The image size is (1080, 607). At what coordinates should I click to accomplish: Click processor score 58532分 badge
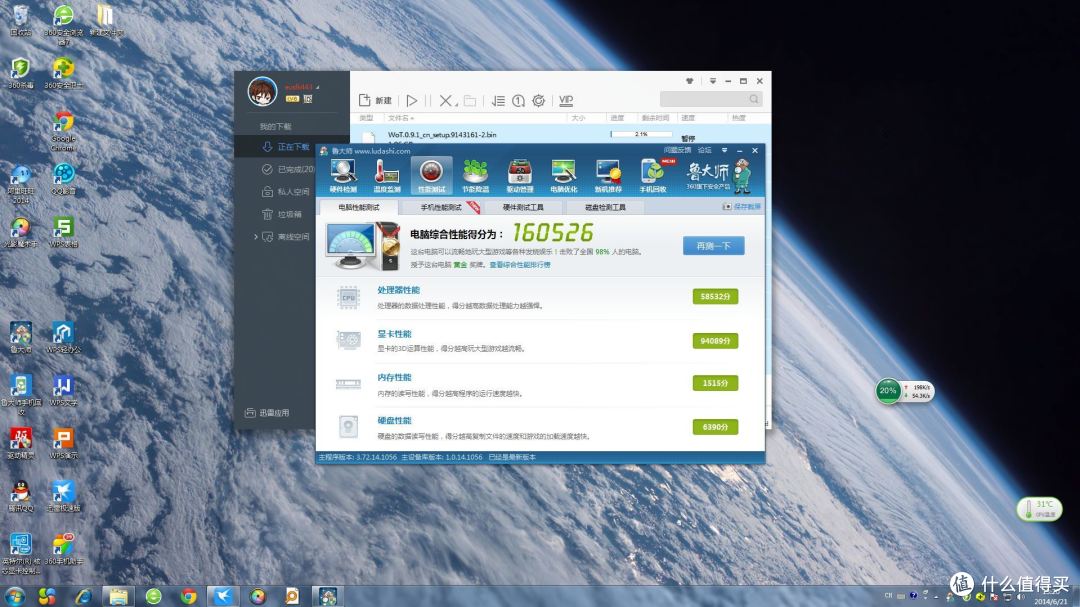(x=715, y=296)
